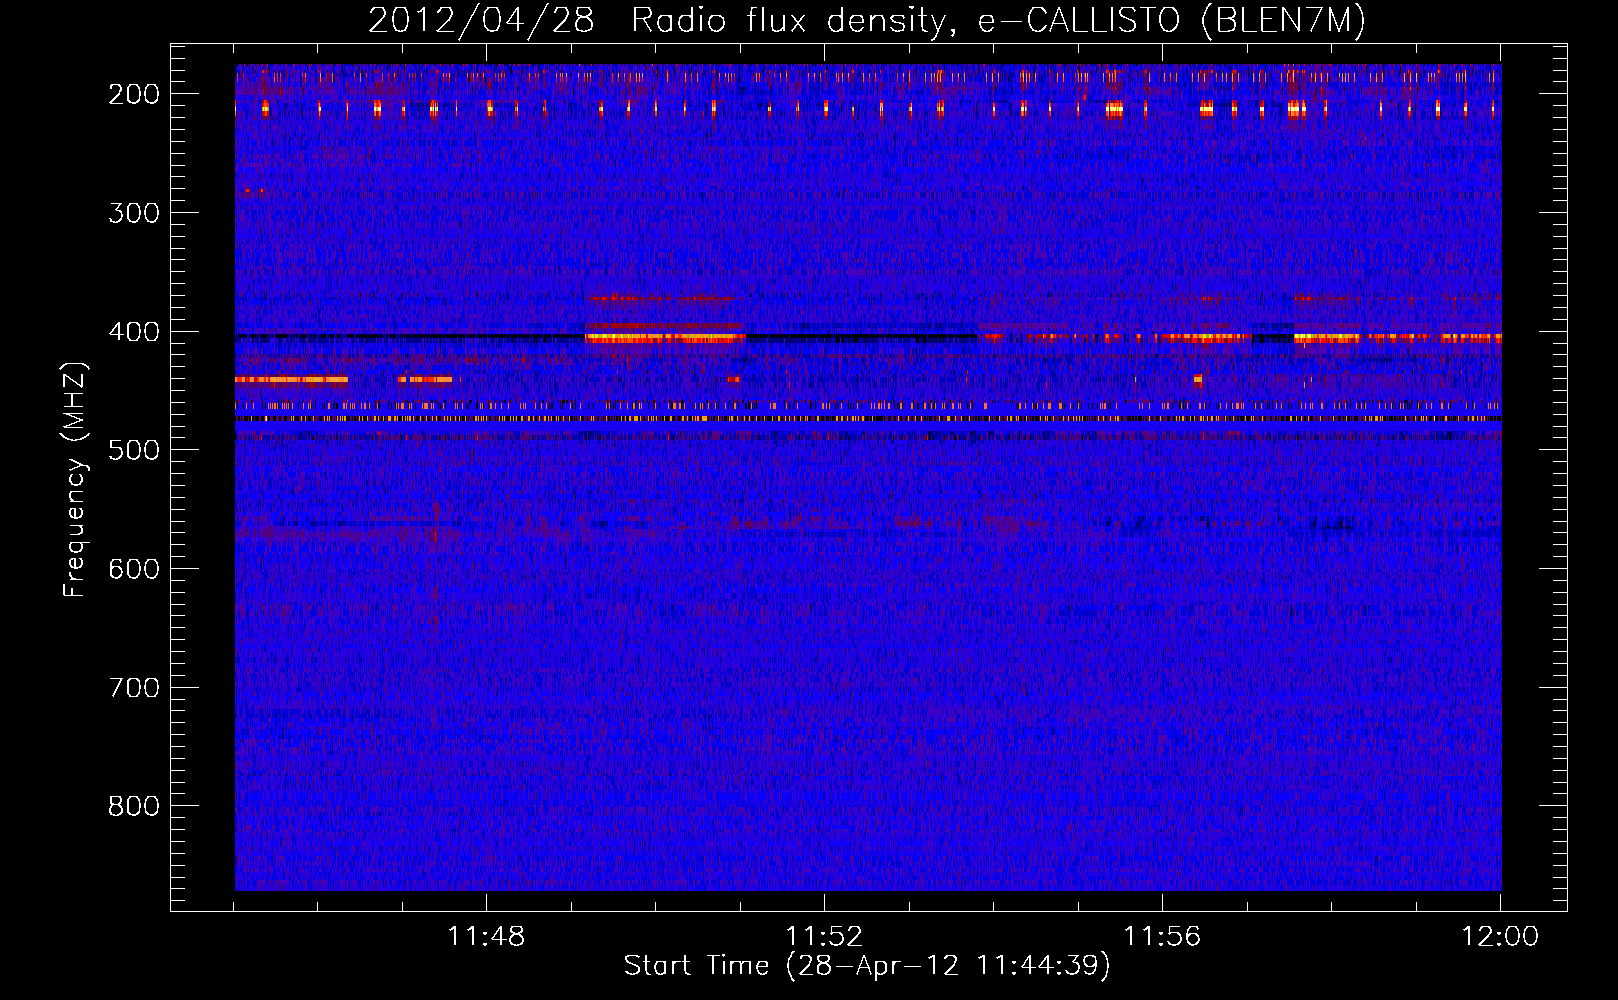Click the 500 frequency tick label
1618x1000 pixels.
pos(134,450)
